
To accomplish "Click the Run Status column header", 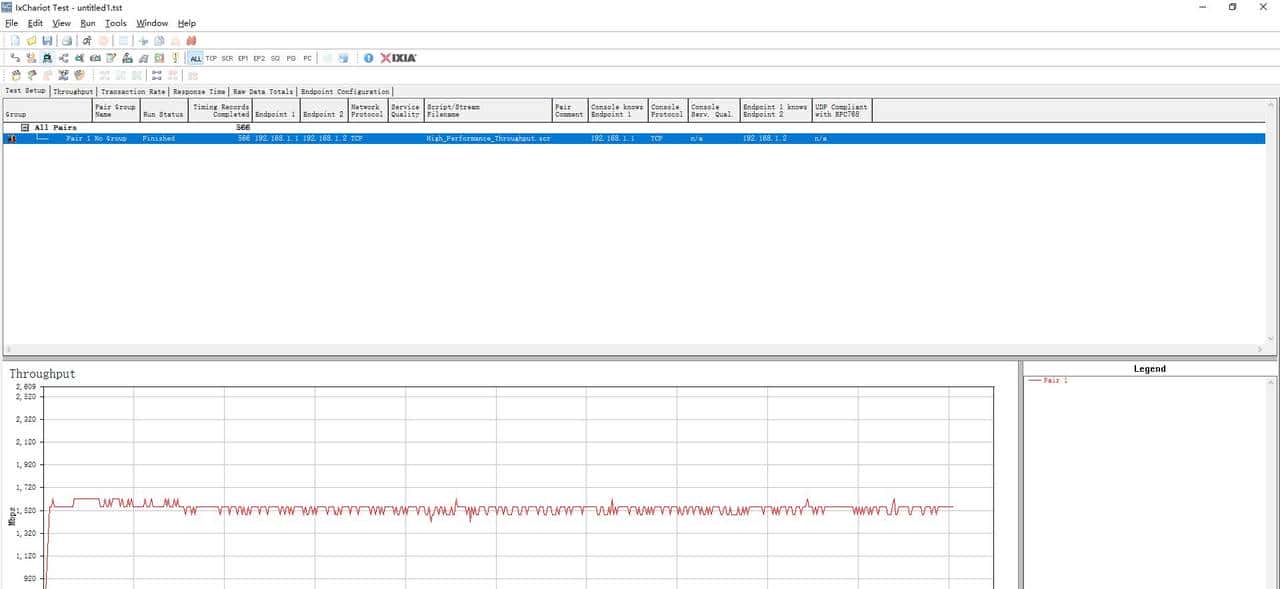I will click(x=164, y=110).
